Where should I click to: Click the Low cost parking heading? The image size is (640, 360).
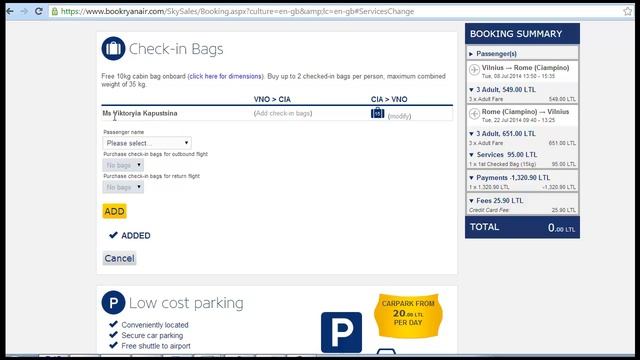[186, 303]
